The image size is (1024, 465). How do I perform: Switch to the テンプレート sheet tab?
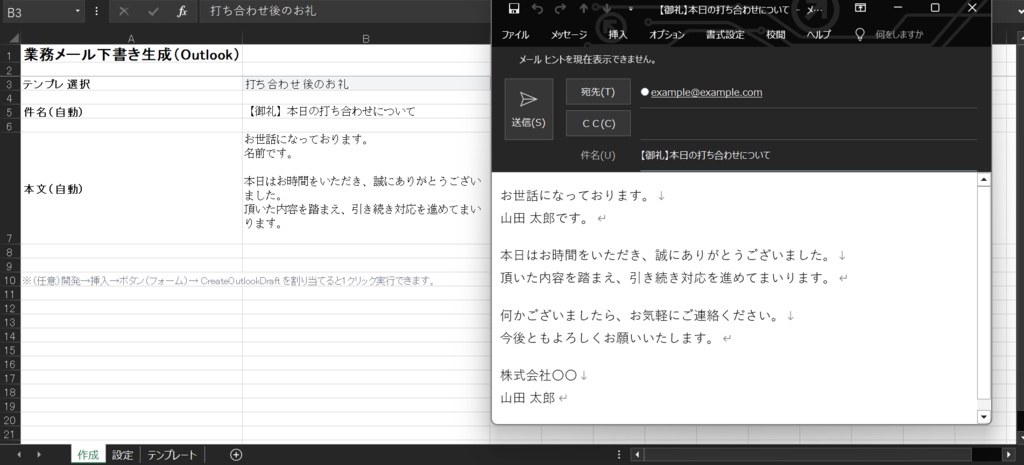tap(172, 455)
